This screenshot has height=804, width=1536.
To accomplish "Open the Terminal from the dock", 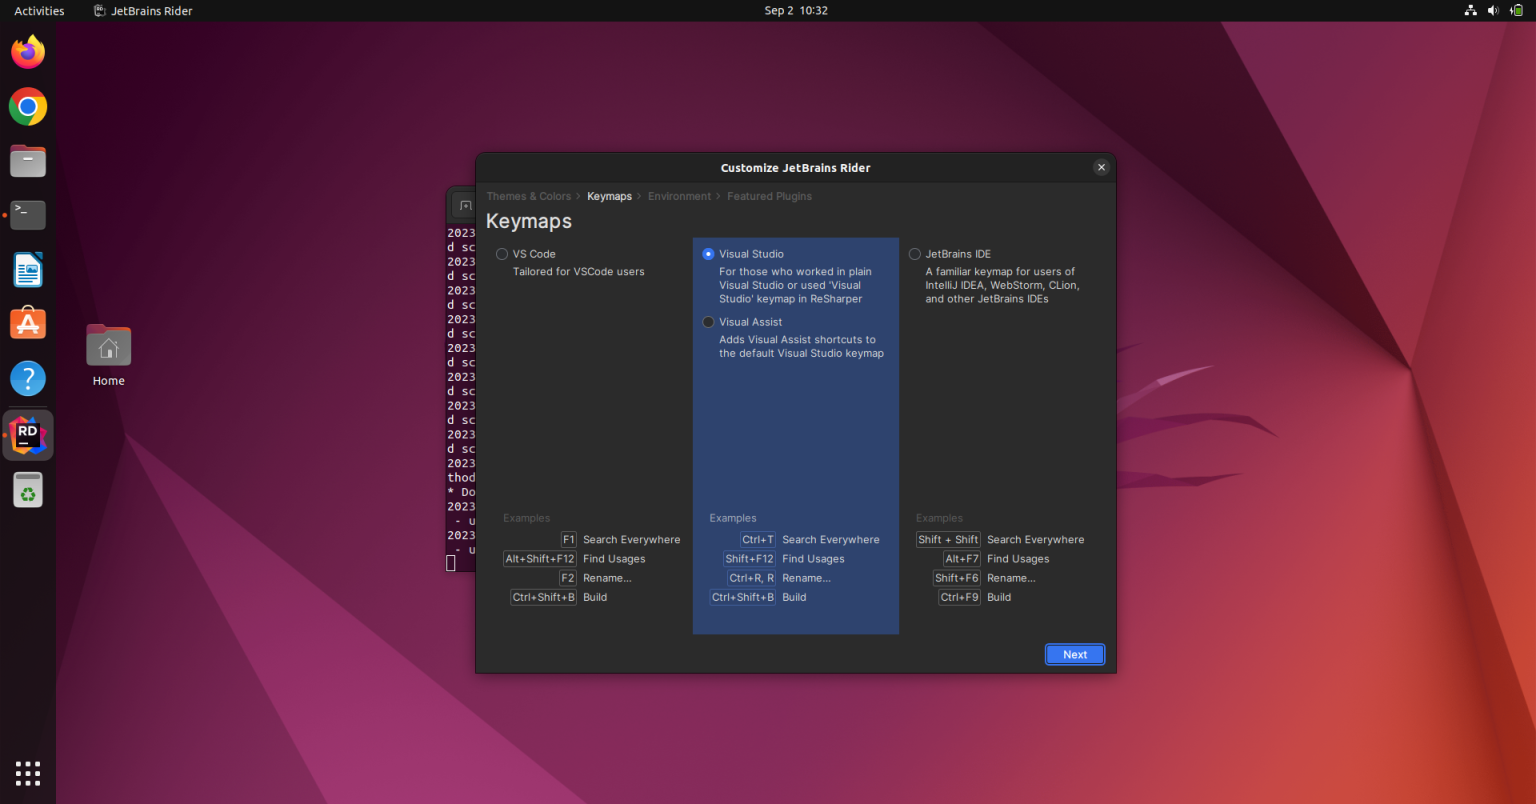I will click(x=27, y=214).
